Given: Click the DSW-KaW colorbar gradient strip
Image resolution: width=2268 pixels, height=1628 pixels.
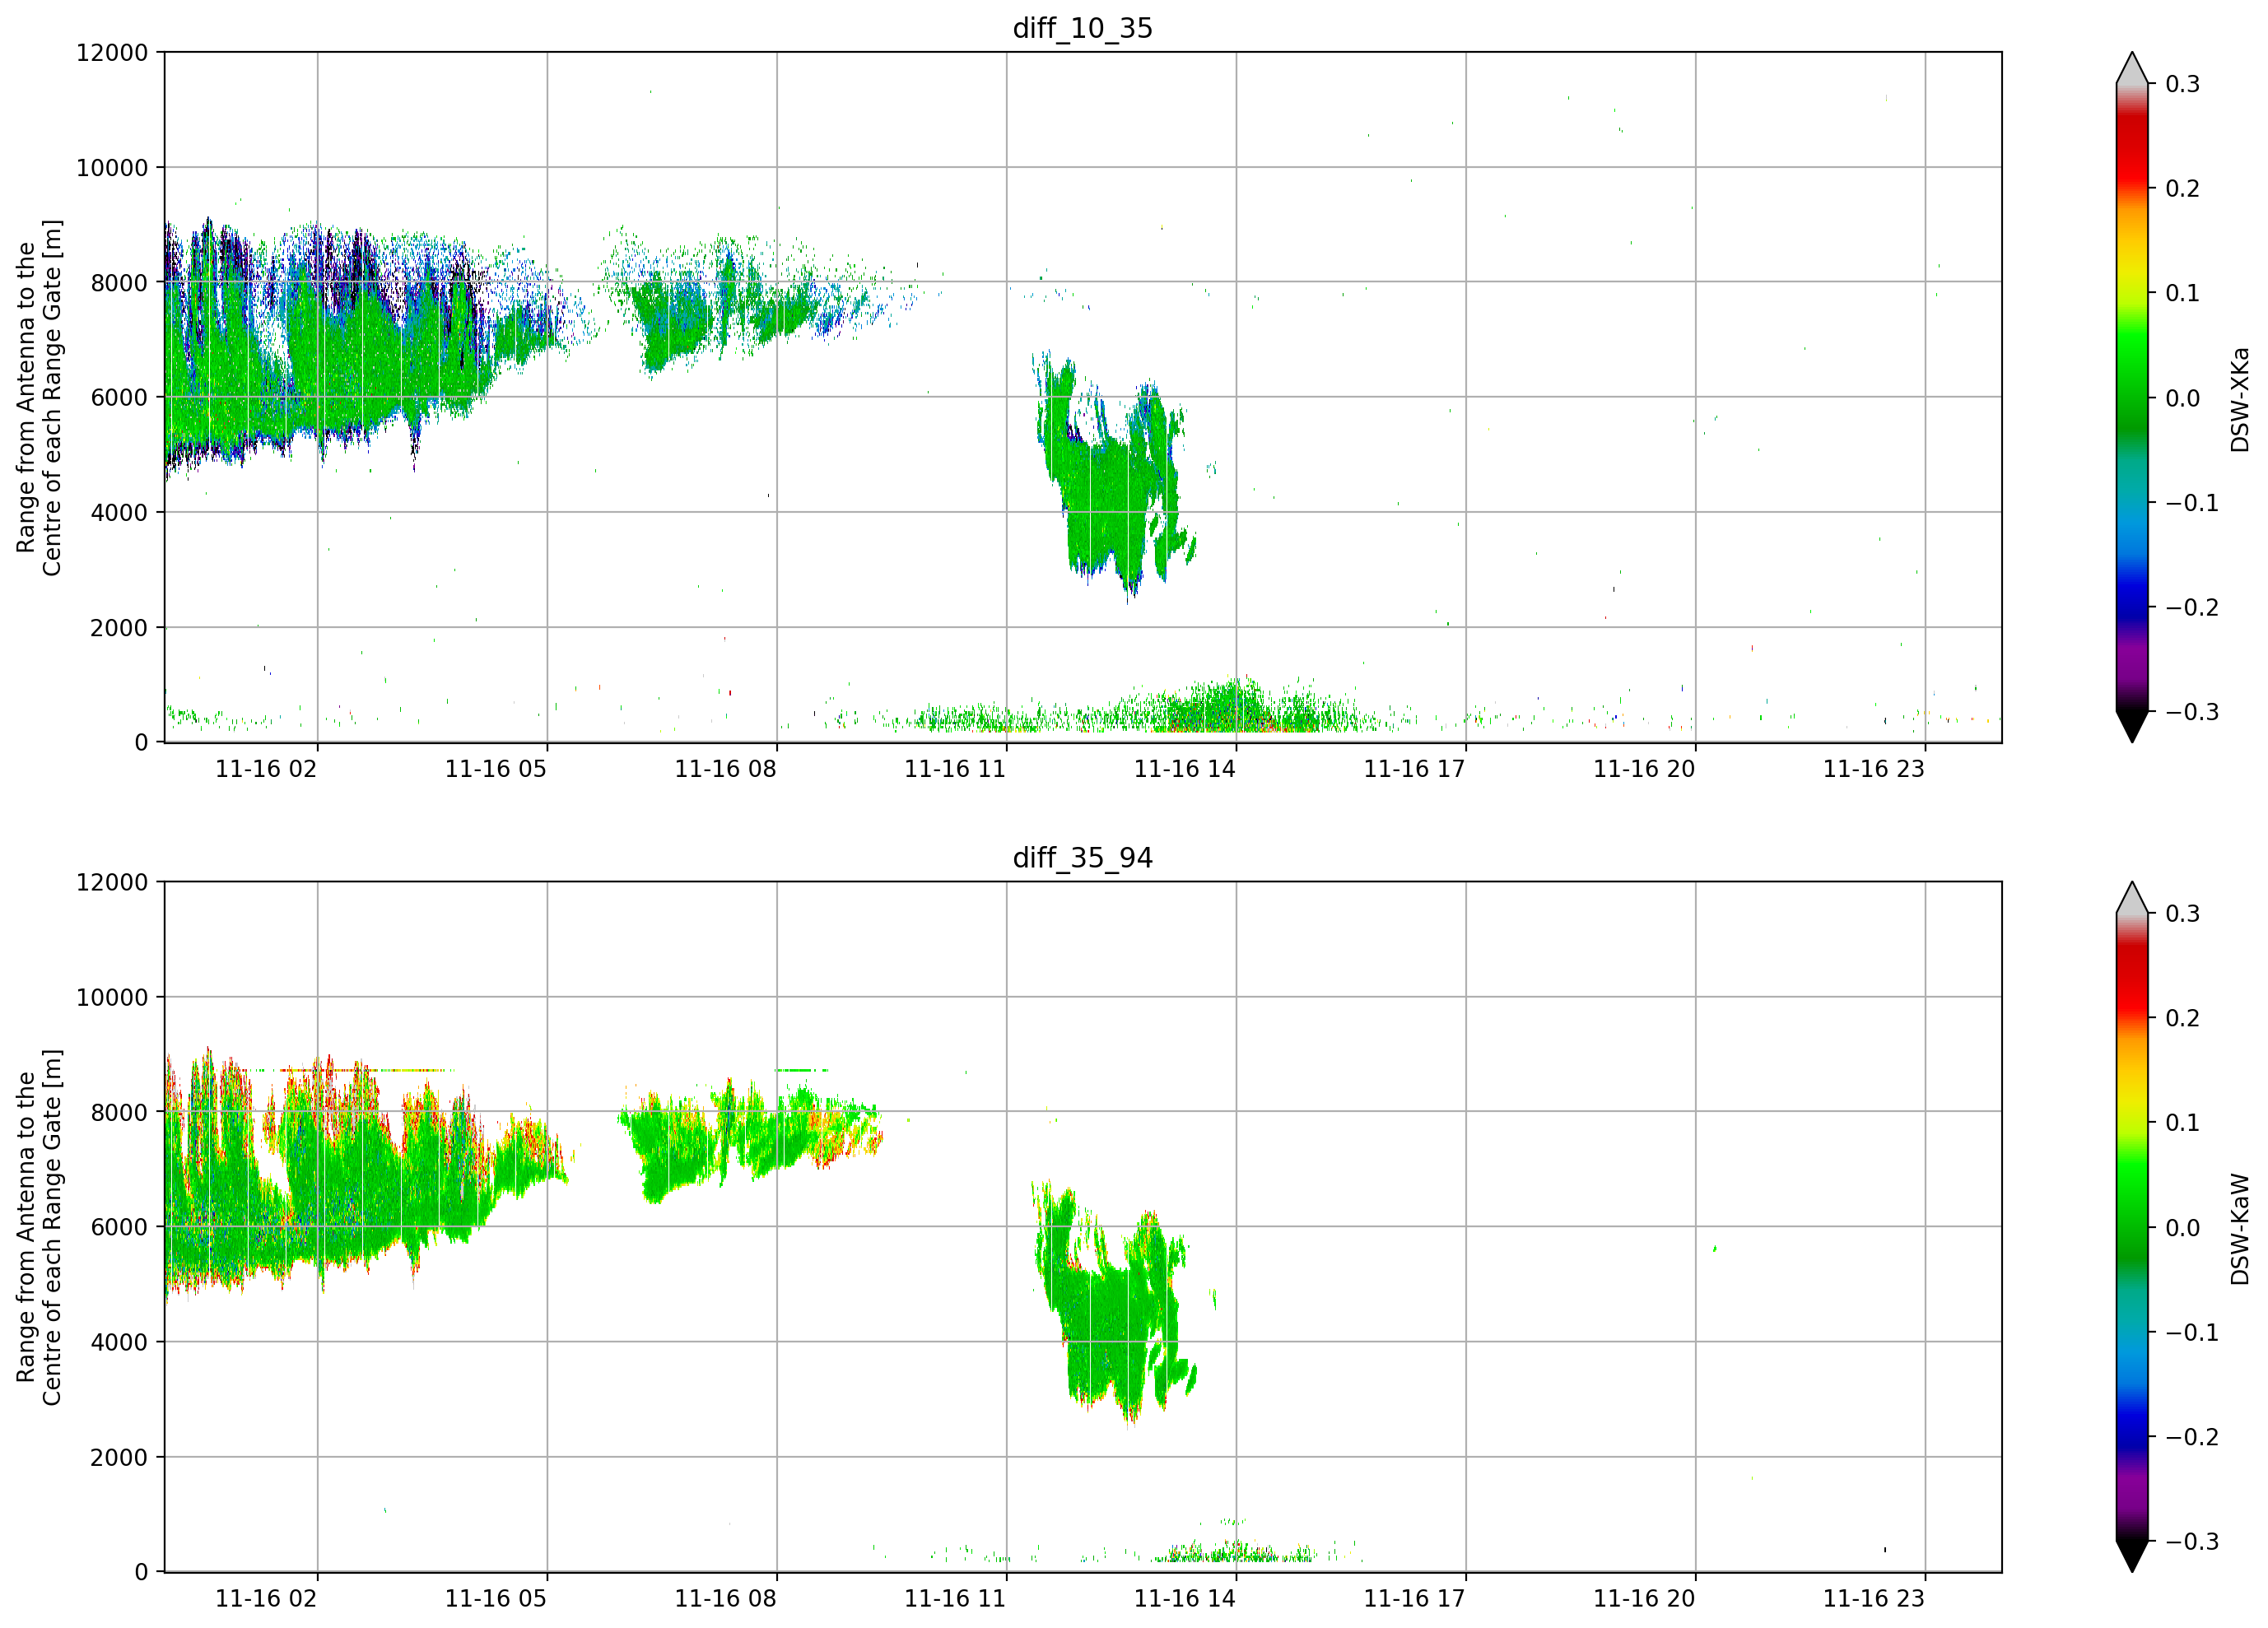Looking at the screenshot, I should [x=2132, y=1228].
